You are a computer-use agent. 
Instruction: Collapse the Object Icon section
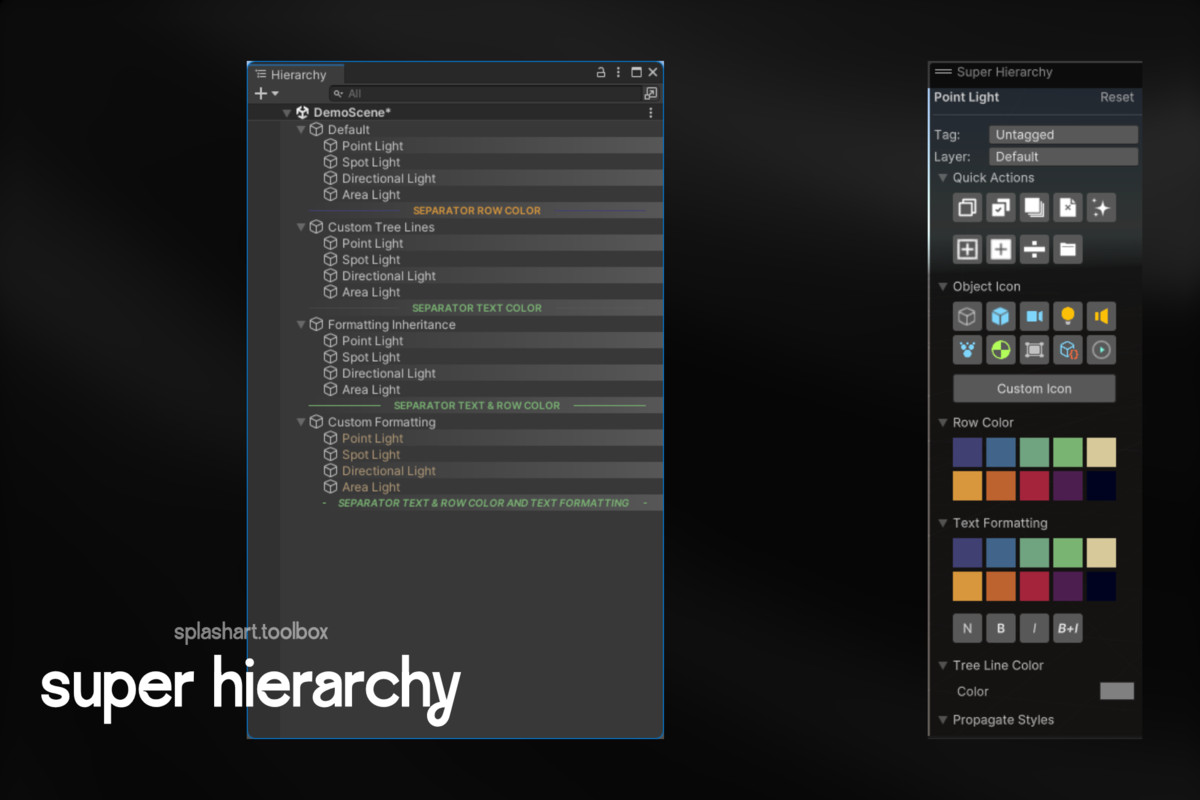click(x=942, y=287)
